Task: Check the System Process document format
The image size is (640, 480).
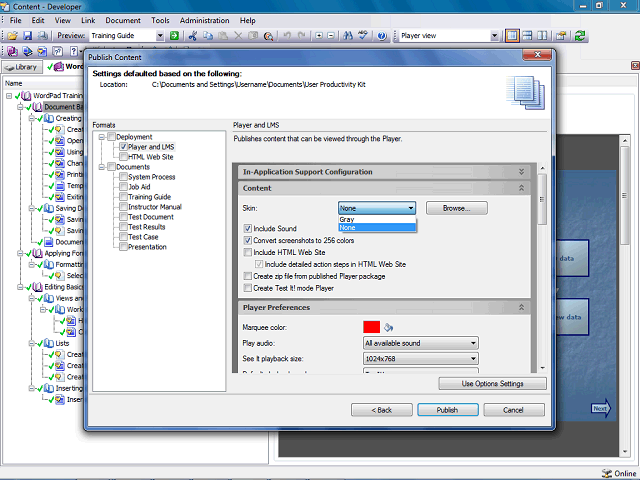Action: [x=124, y=177]
